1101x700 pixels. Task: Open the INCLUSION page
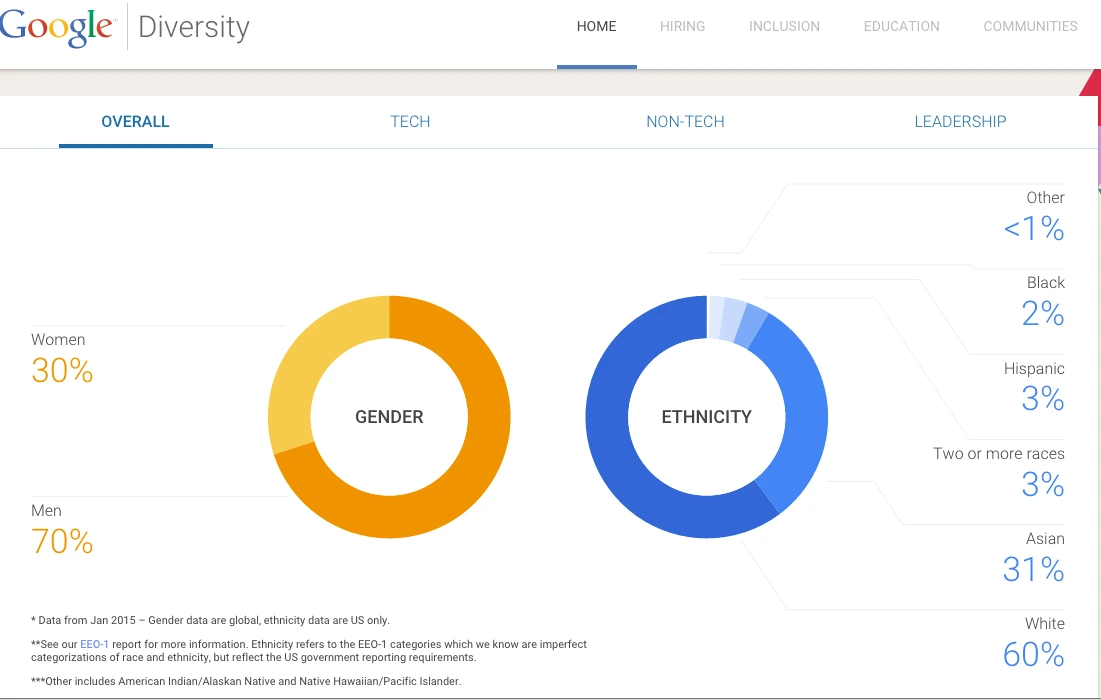point(784,27)
